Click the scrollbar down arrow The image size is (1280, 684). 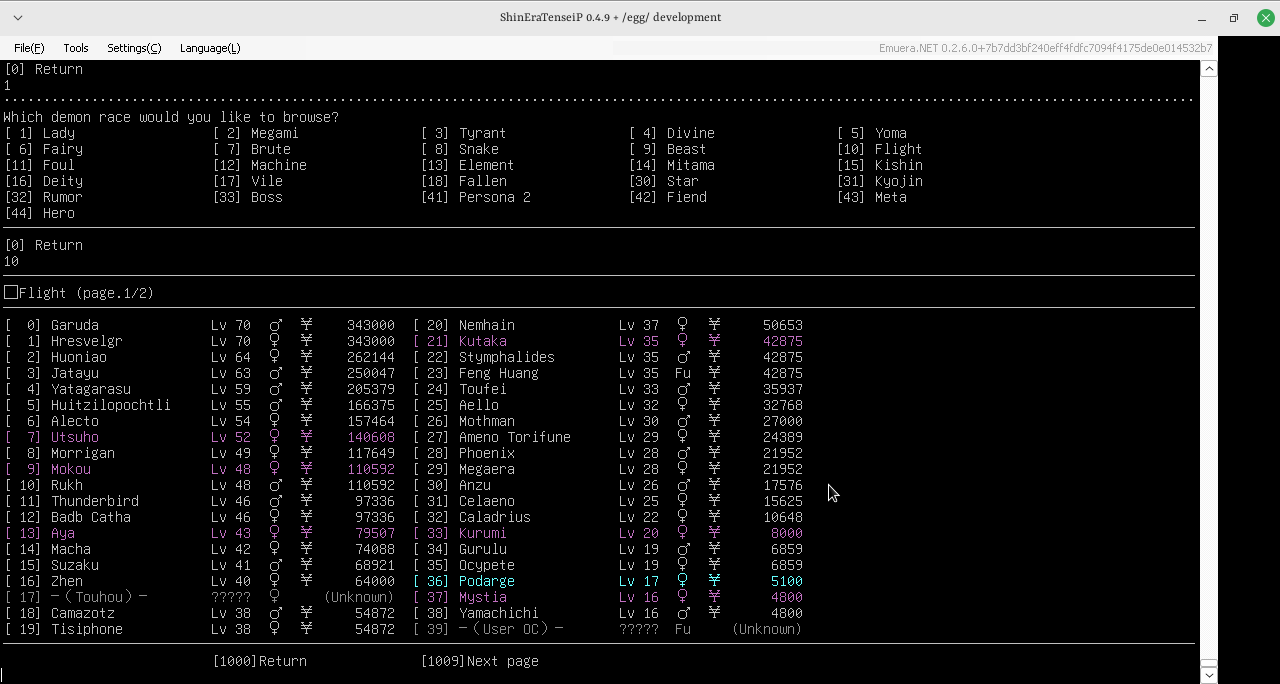pyautogui.click(x=1209, y=675)
